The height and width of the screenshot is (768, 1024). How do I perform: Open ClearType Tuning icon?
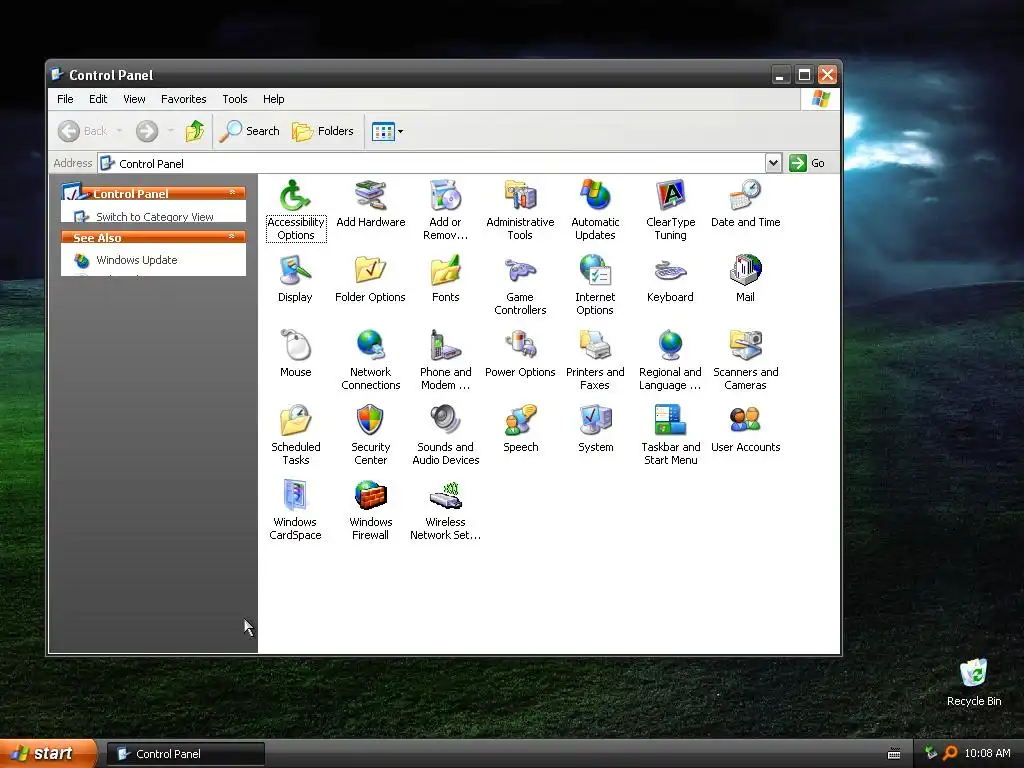tap(670, 195)
